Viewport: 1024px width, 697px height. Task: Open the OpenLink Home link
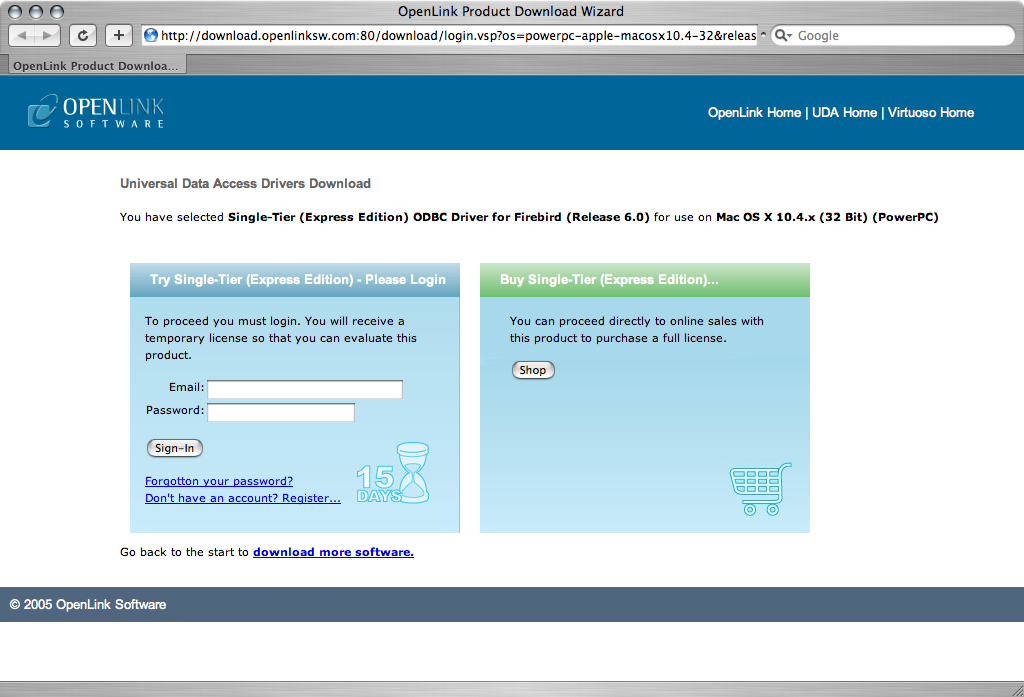point(754,113)
